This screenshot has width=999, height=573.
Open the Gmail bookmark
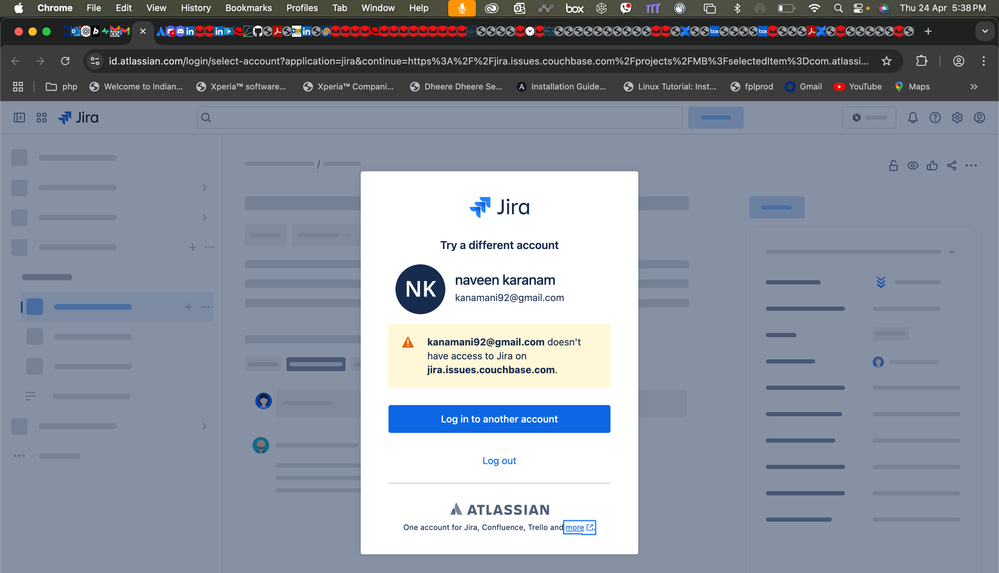click(803, 87)
